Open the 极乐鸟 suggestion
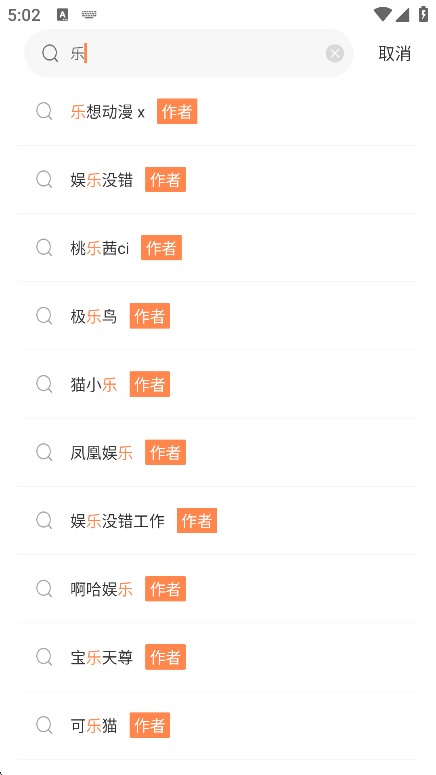Image resolution: width=436 pixels, height=775 pixels. point(218,316)
